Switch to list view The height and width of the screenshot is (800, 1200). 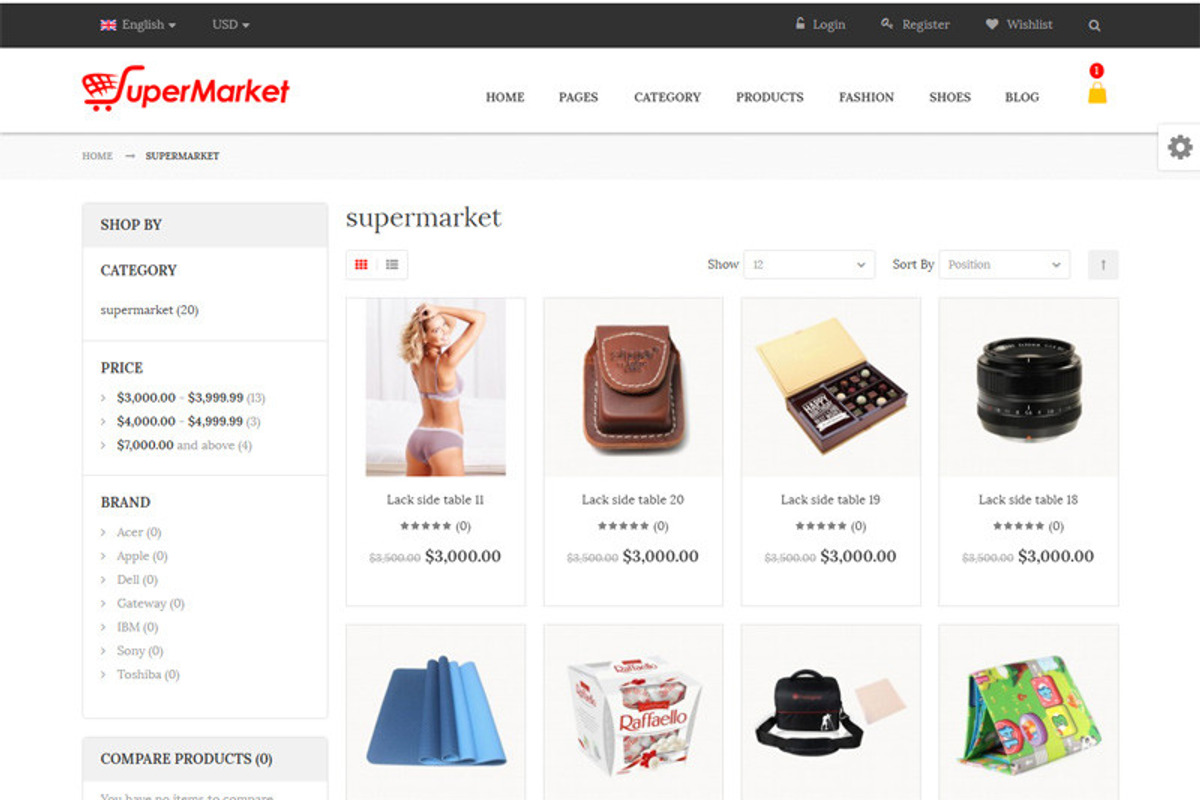coord(392,265)
